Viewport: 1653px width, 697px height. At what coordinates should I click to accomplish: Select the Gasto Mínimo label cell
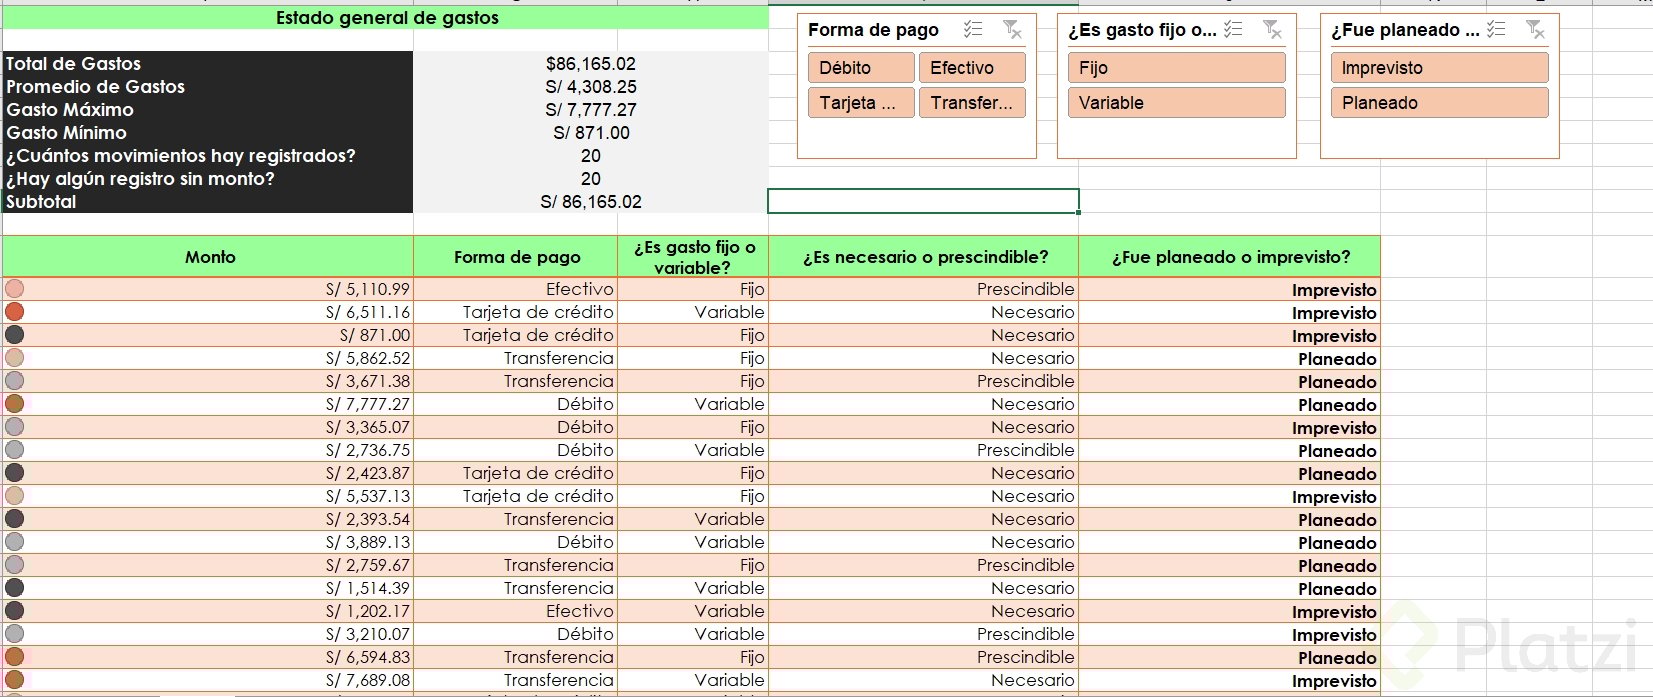tap(208, 133)
